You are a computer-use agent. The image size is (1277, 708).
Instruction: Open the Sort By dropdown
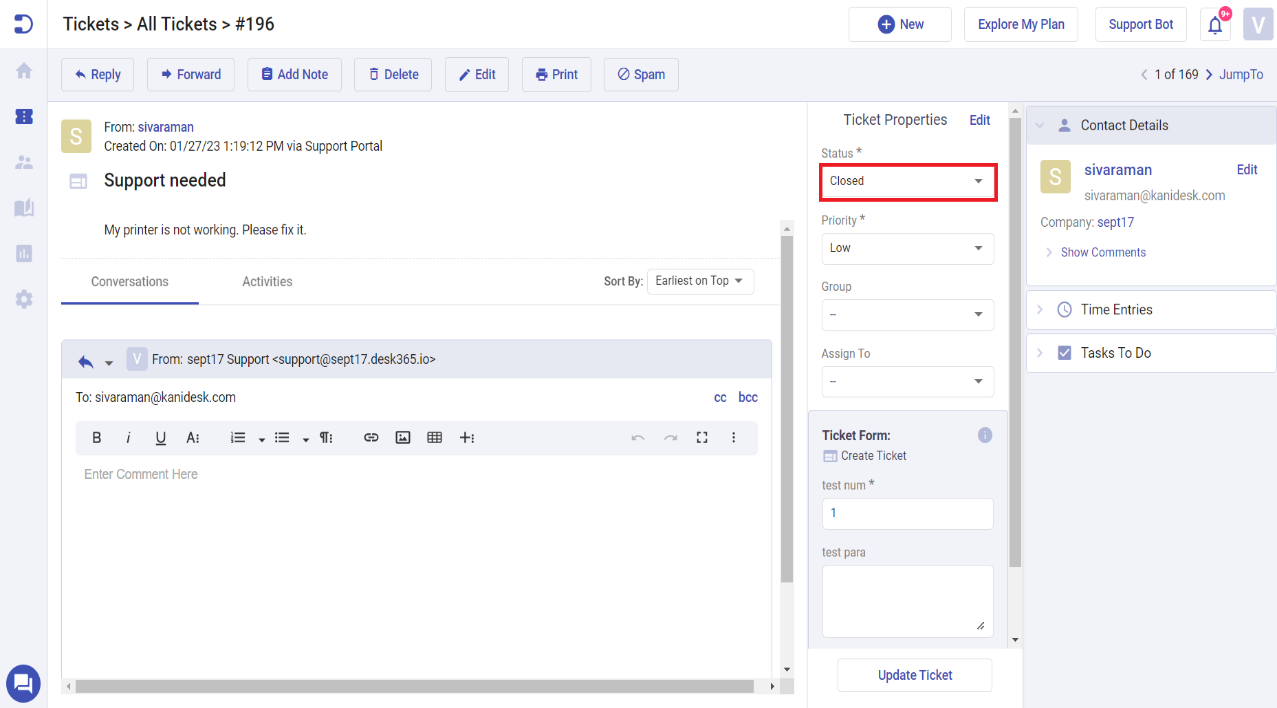pyautogui.click(x=699, y=281)
